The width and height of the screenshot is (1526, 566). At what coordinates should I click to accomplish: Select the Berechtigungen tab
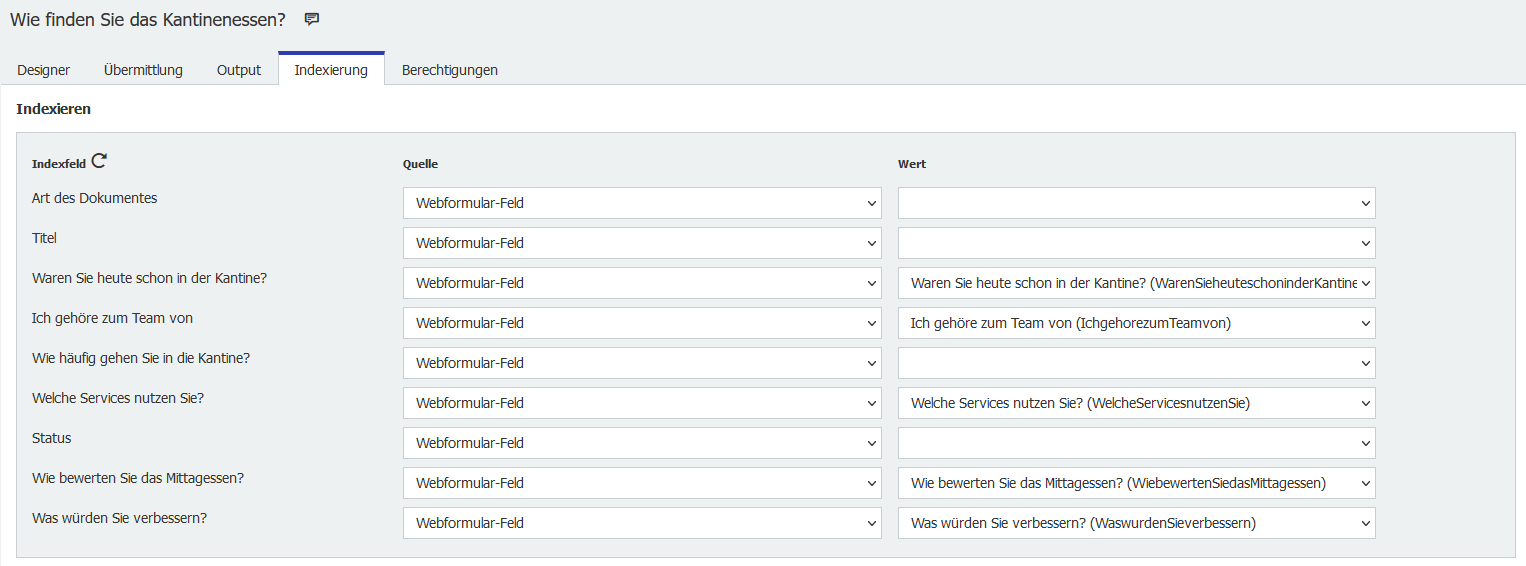[450, 70]
